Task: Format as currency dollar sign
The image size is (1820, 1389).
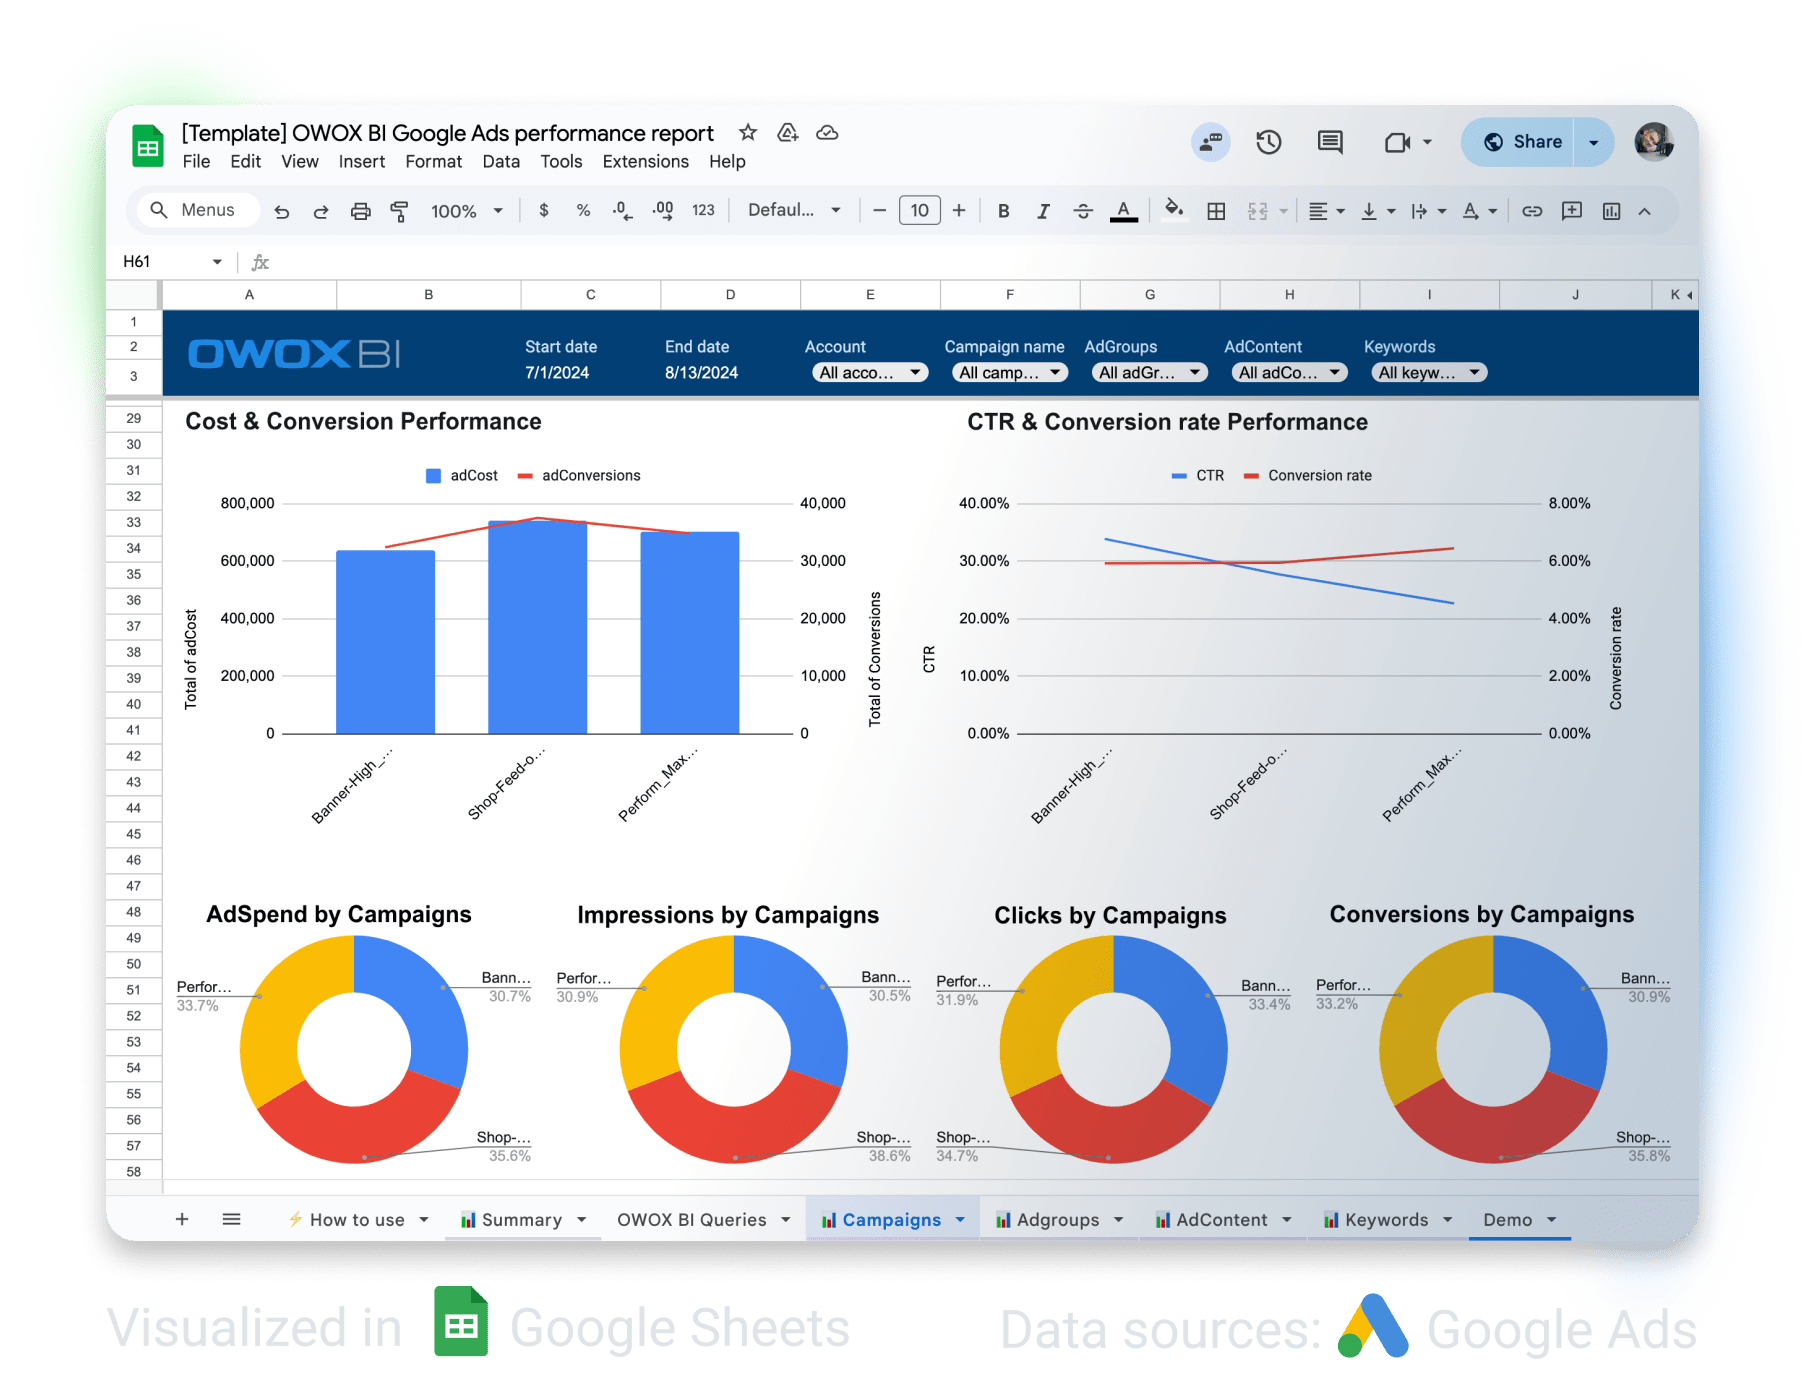Action: coord(544,210)
